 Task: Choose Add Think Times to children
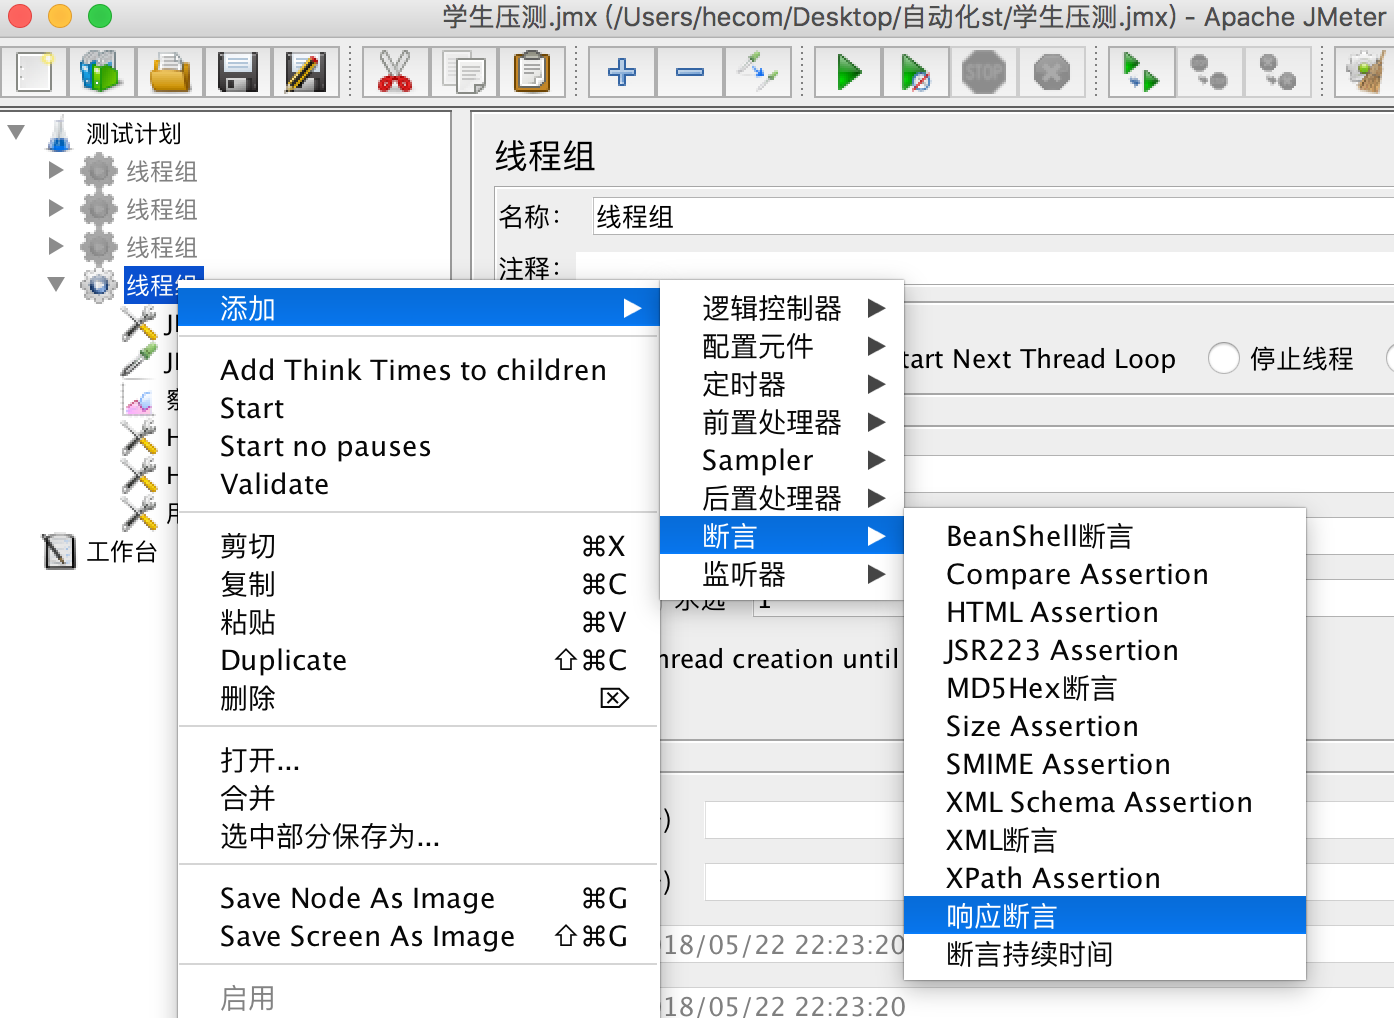(418, 370)
